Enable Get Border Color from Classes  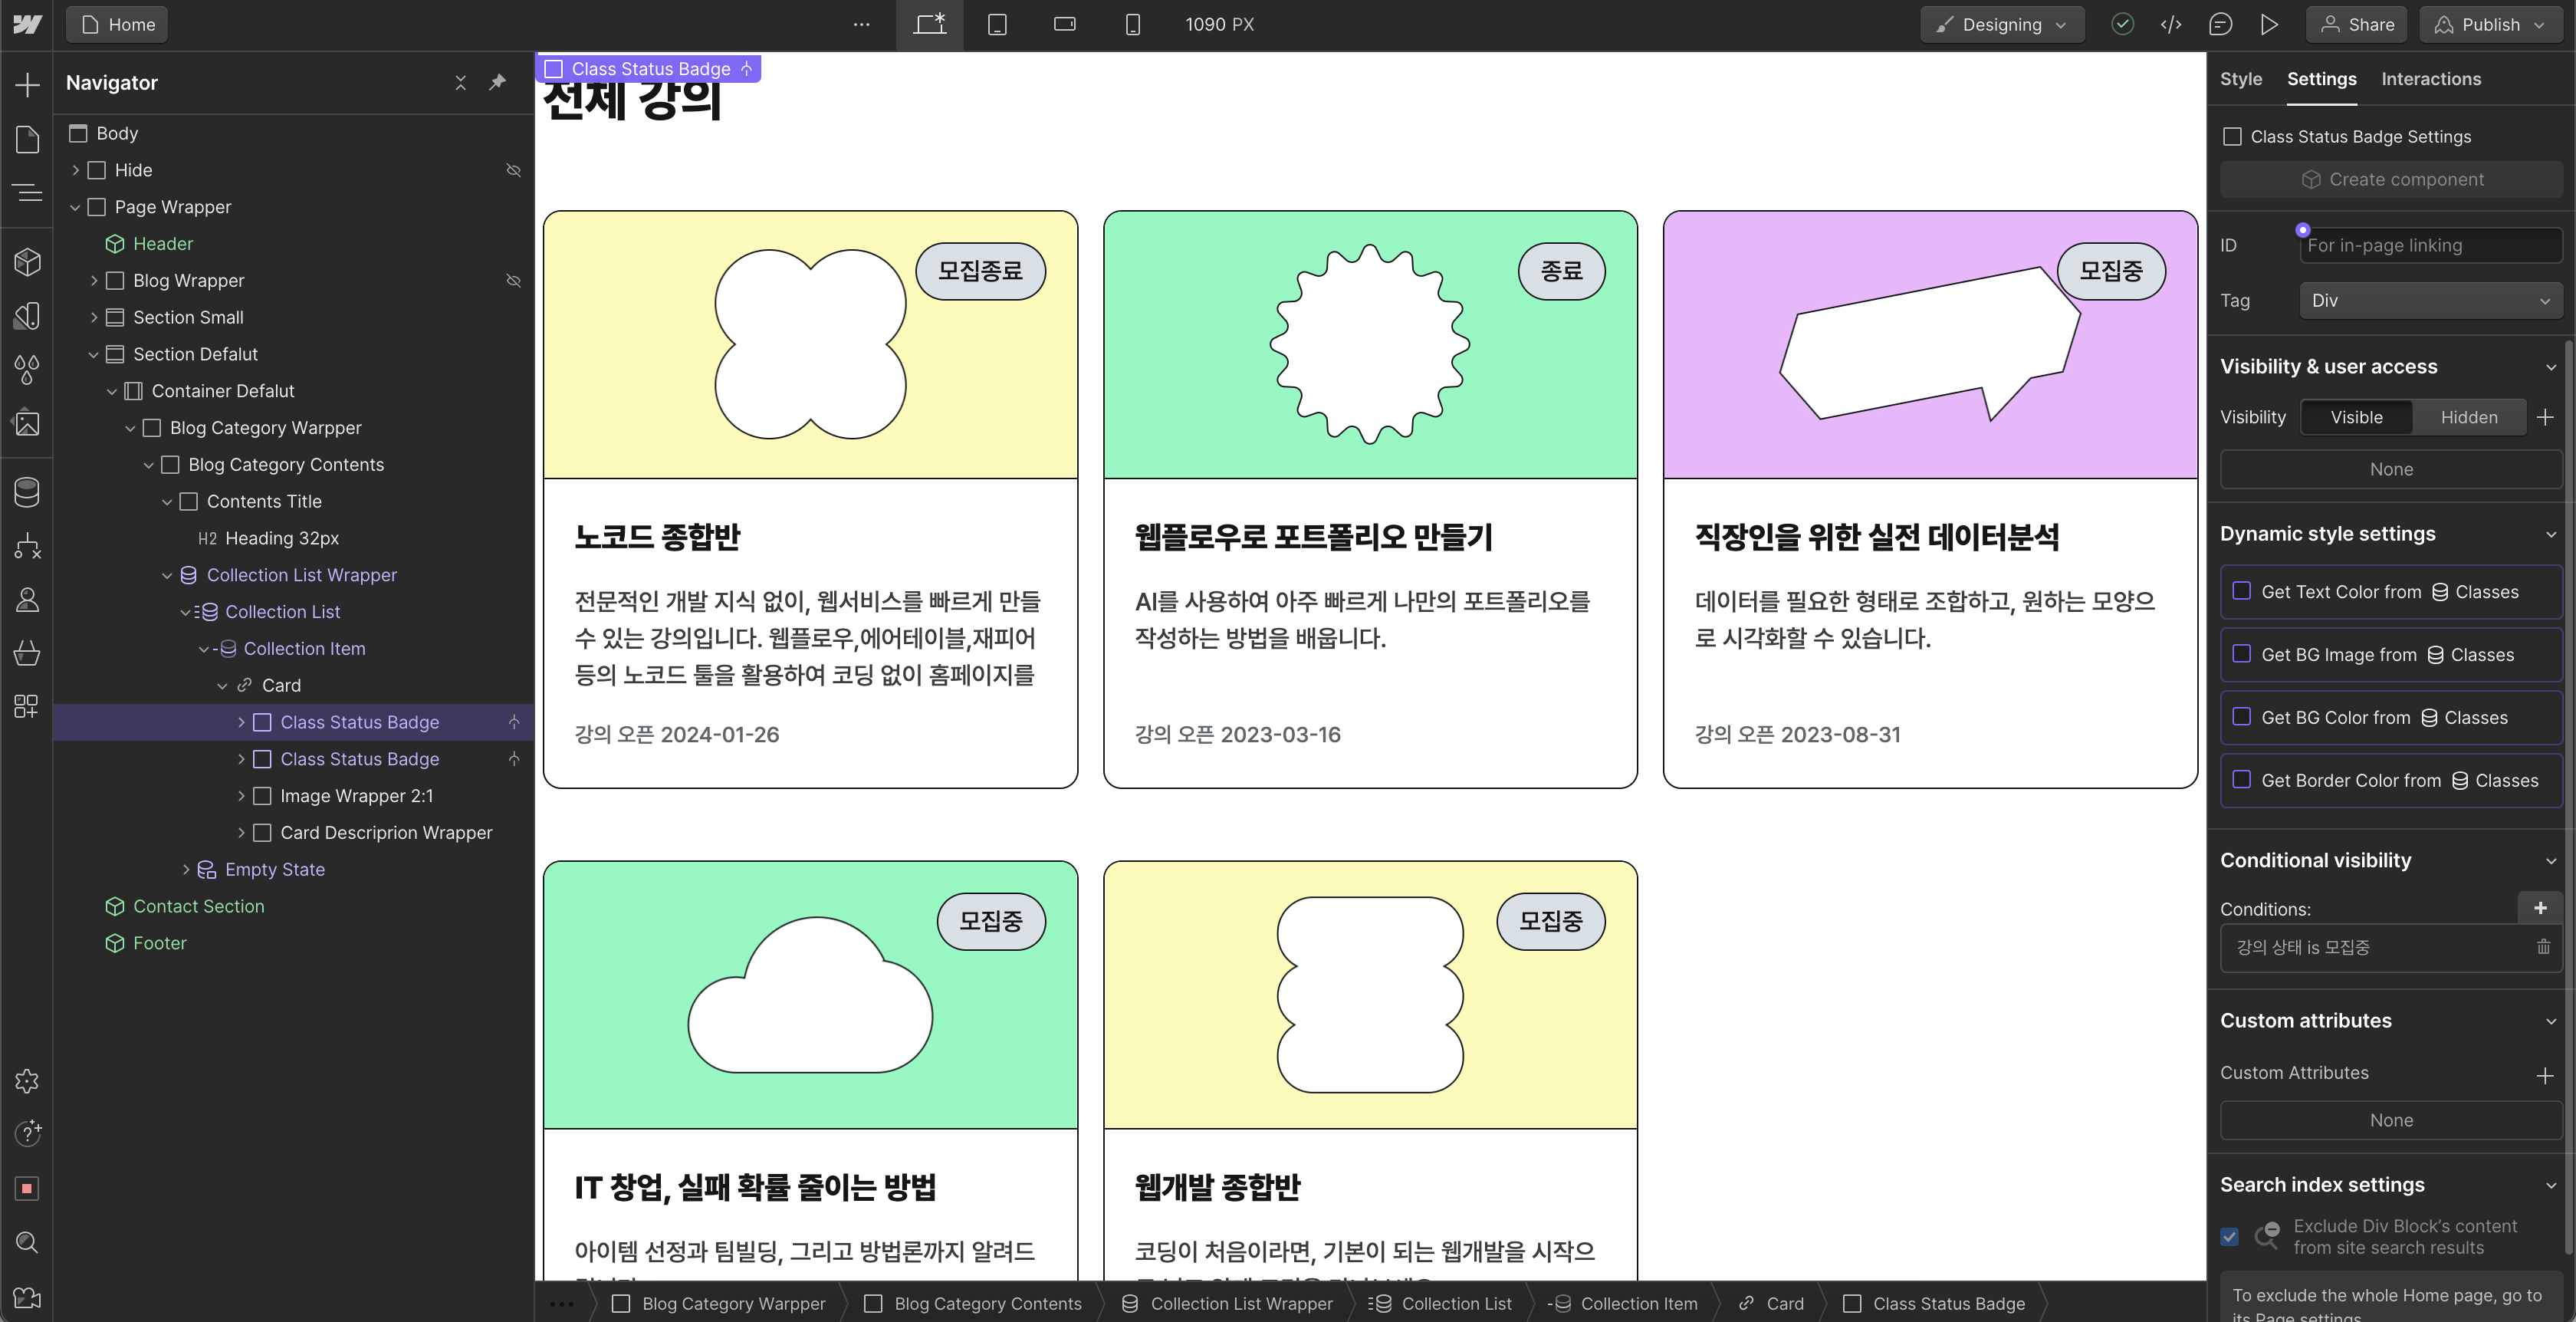(x=2242, y=780)
